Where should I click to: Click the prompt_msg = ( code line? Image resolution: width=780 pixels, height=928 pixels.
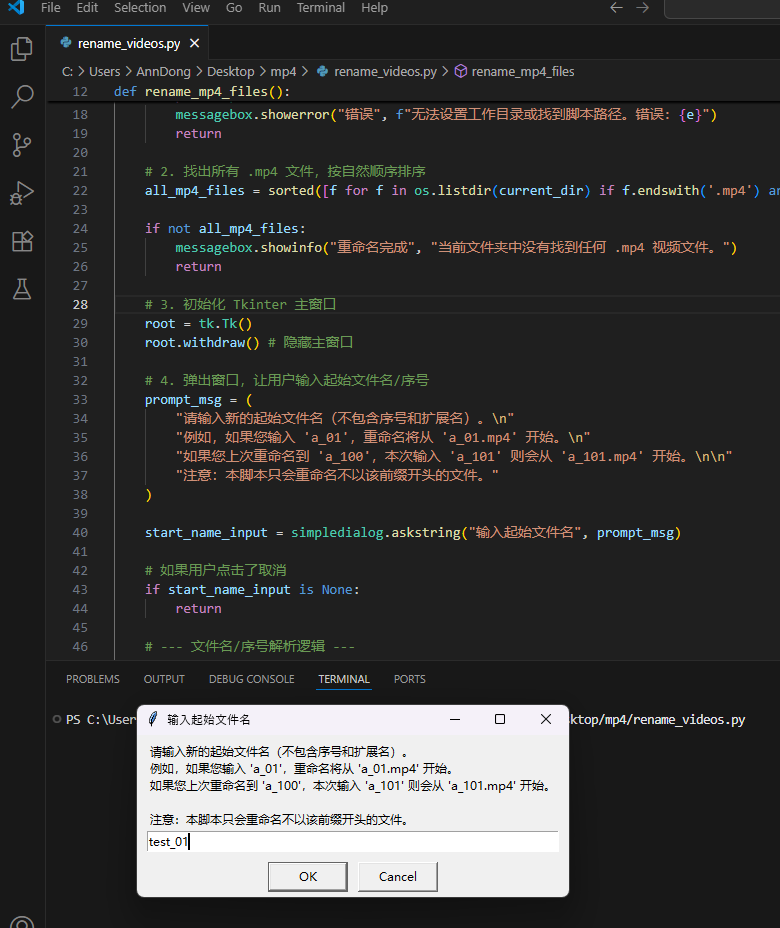198,399
